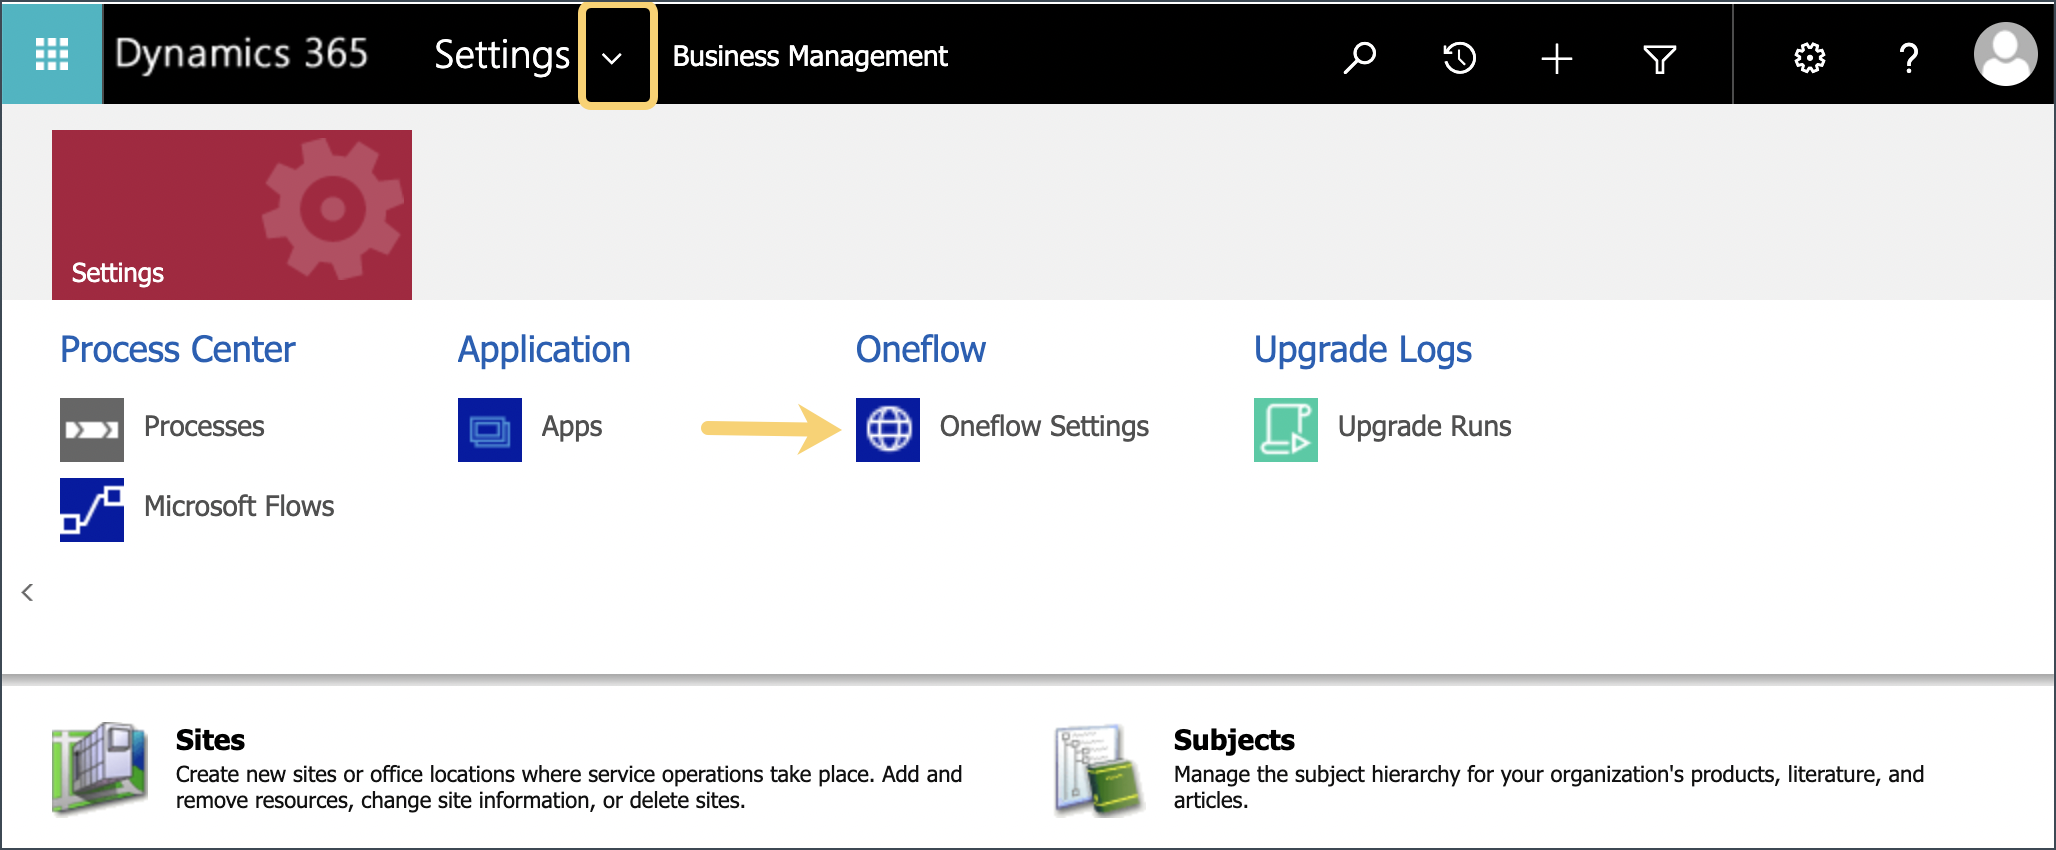Click the Process Center heading
This screenshot has width=2056, height=850.
coord(178,350)
